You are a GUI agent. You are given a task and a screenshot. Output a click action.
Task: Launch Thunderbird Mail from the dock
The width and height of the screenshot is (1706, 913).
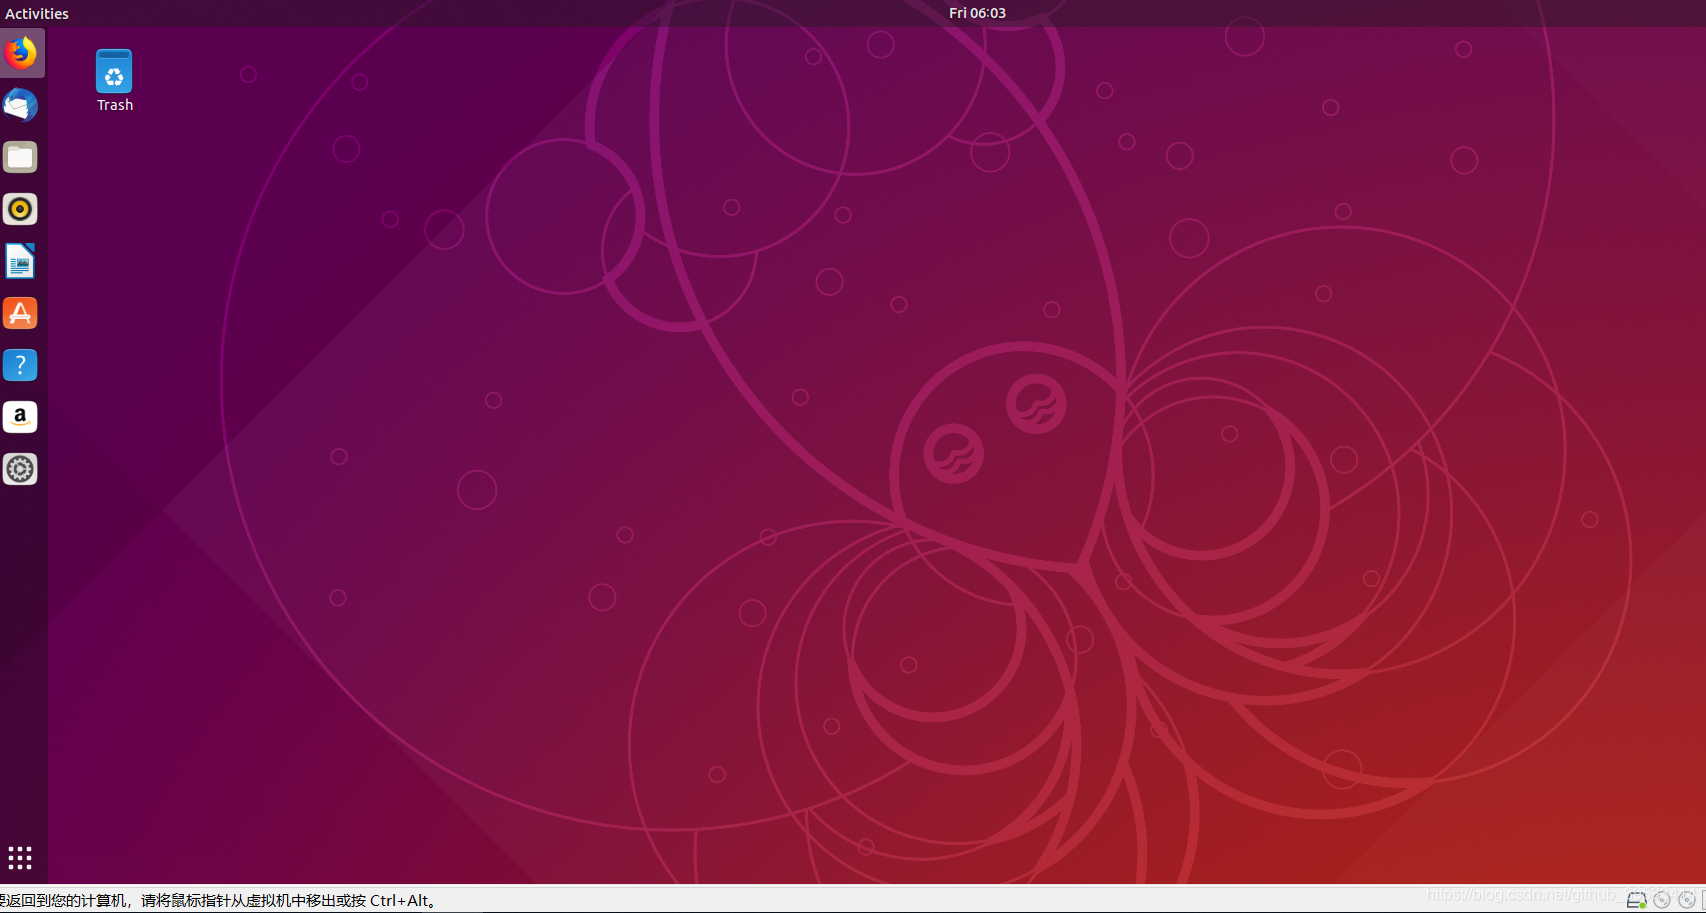20,105
